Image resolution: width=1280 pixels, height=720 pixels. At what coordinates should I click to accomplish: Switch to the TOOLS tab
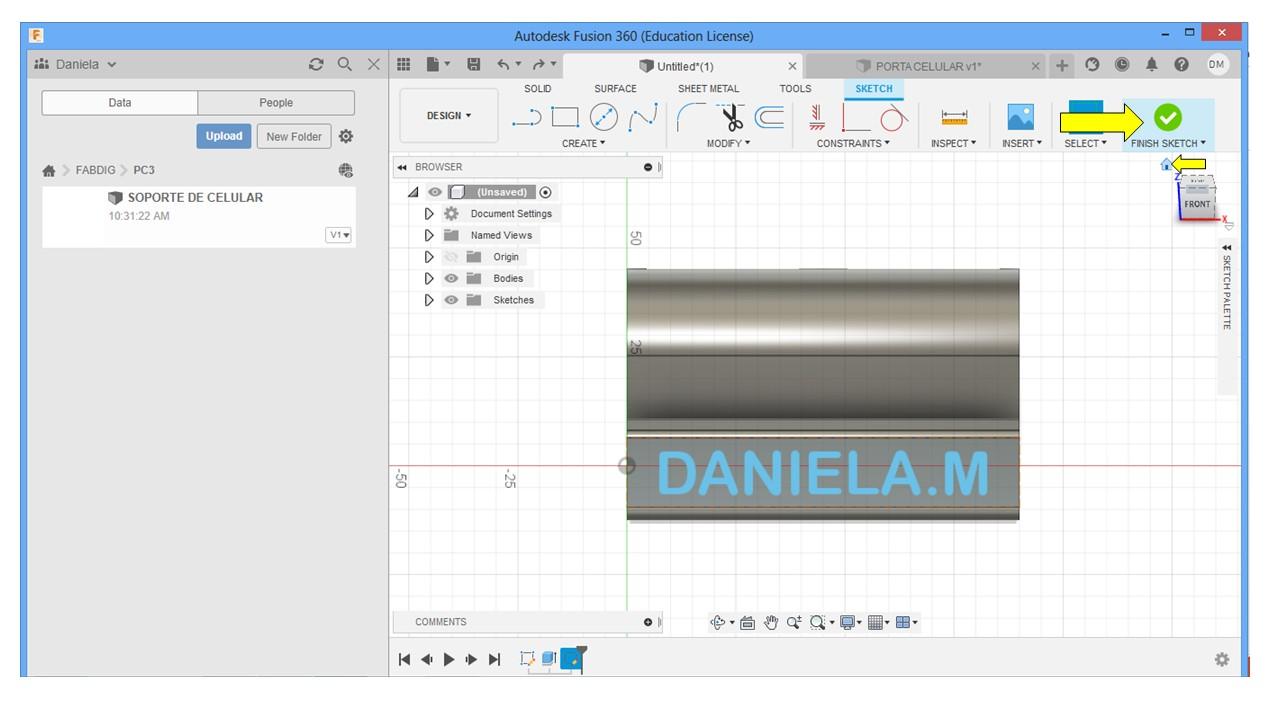796,89
